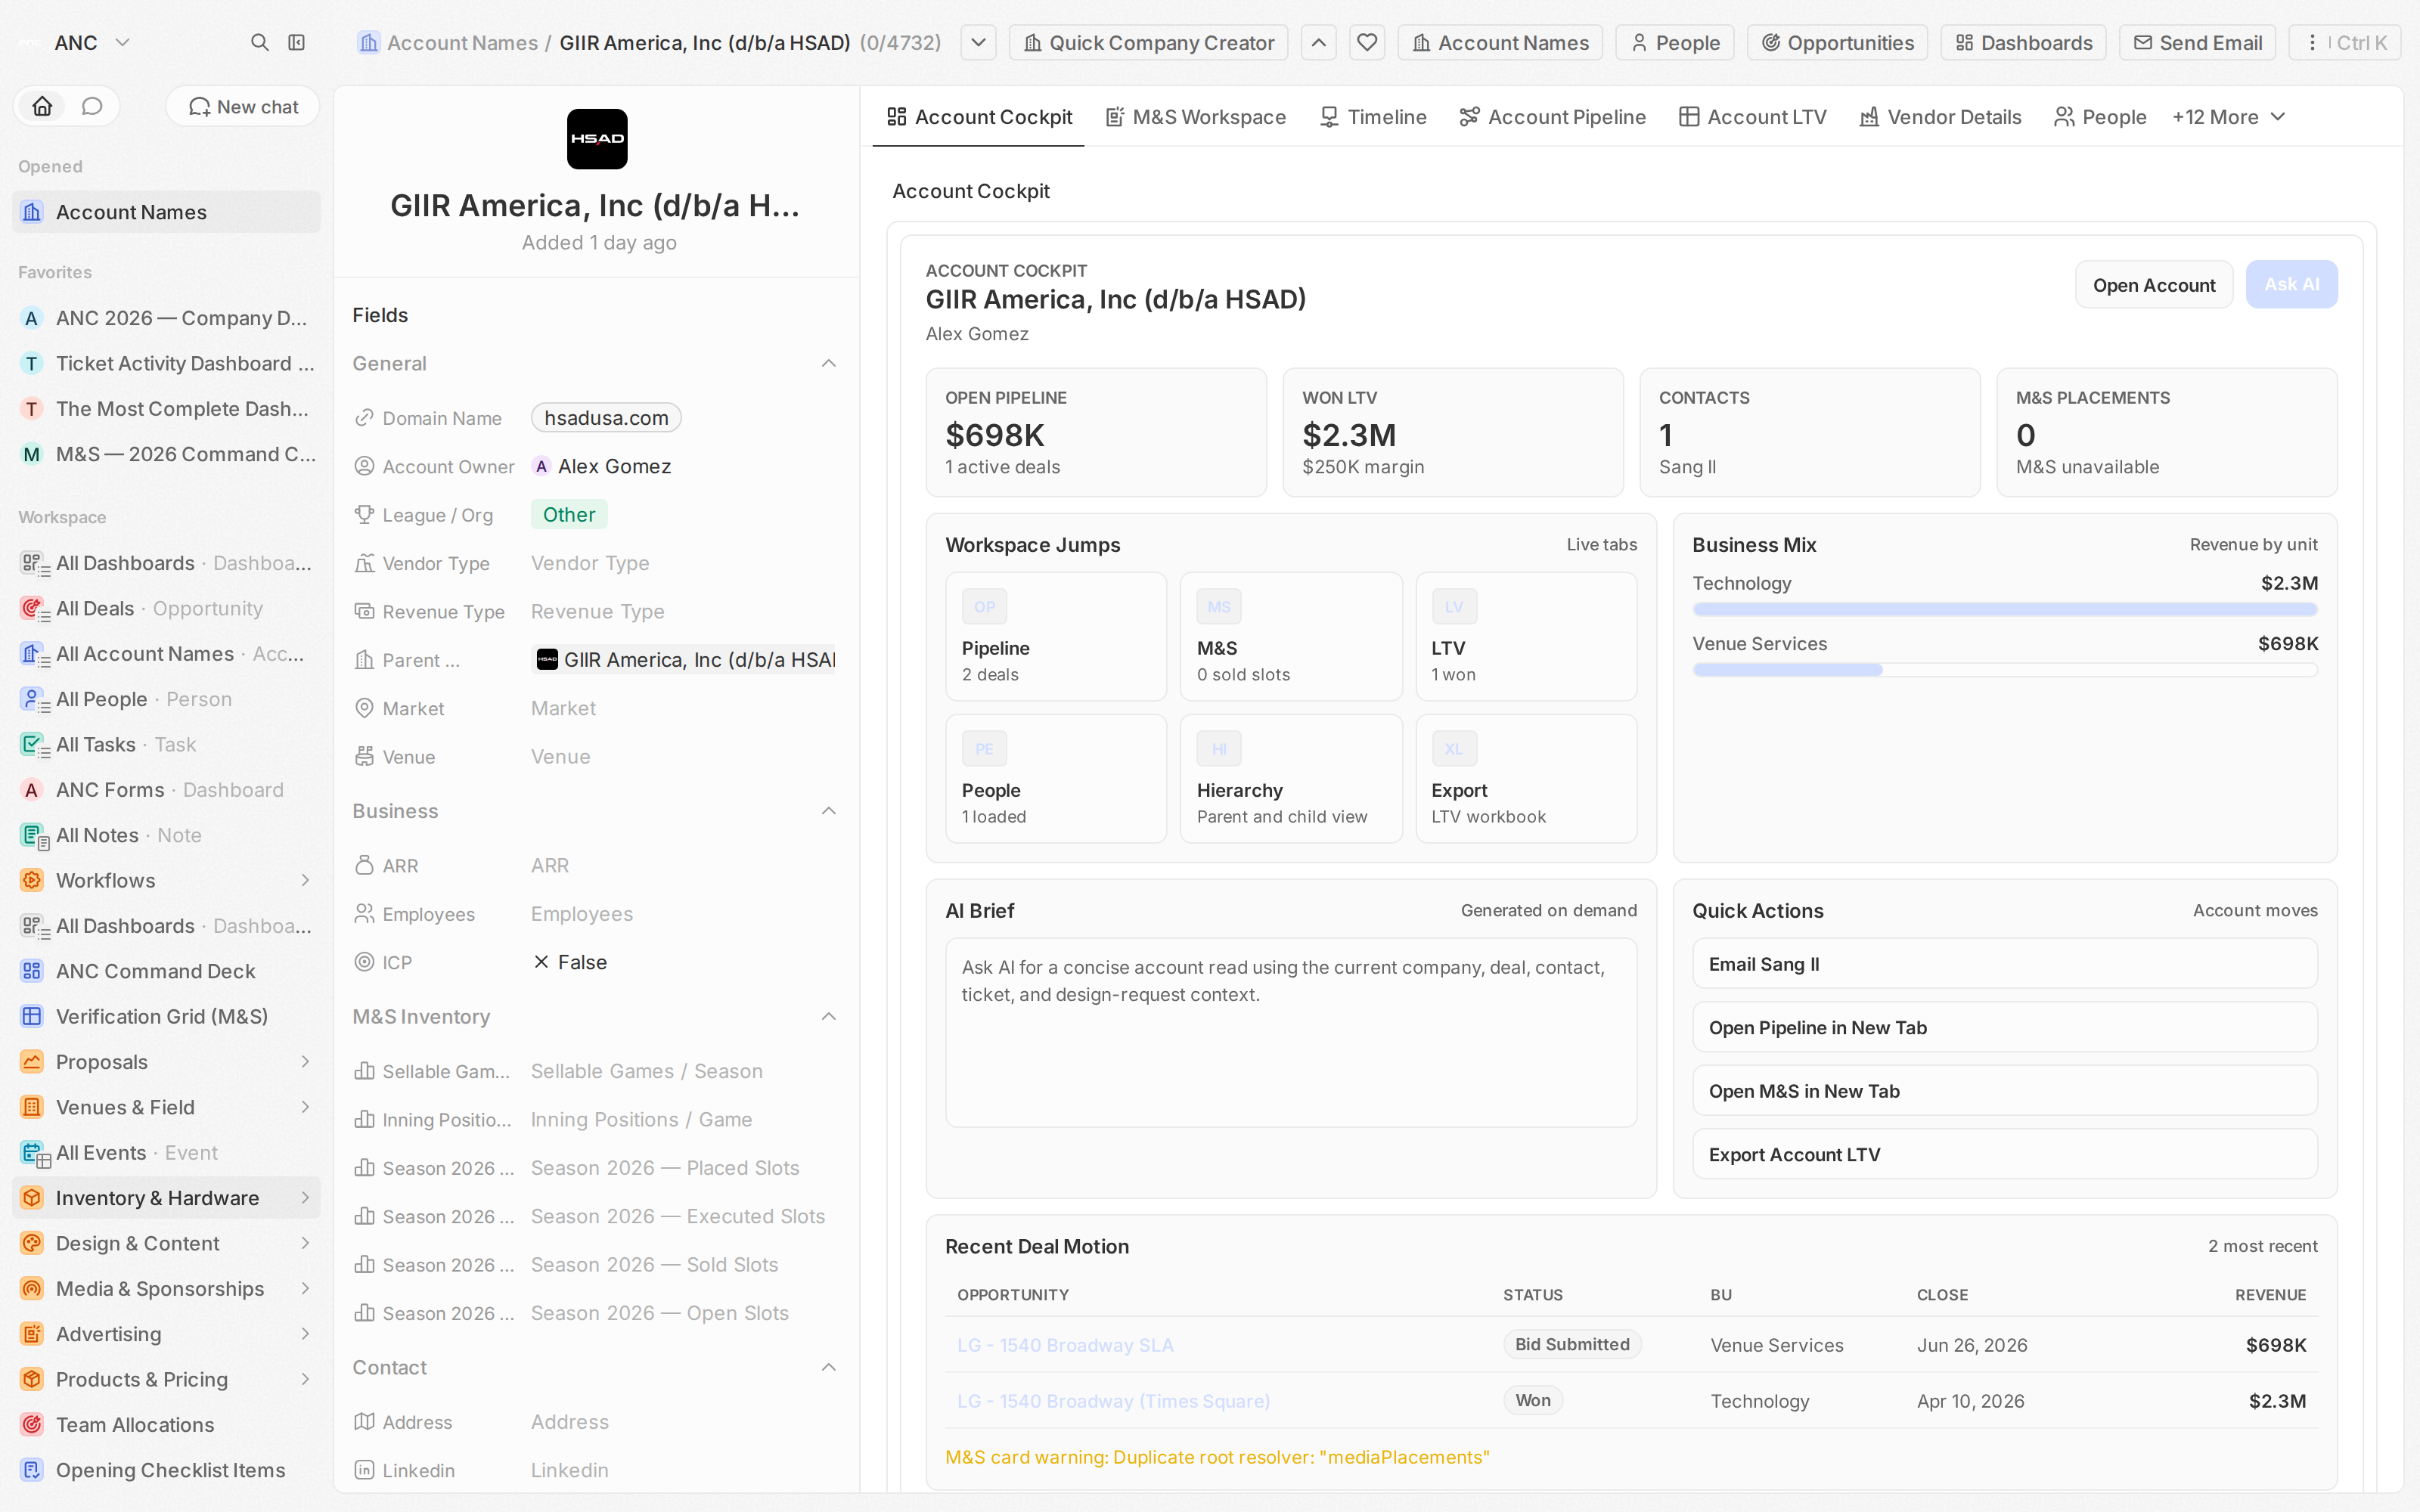Viewport: 2420px width, 1512px height.
Task: Switch to the Vendor Details tab
Action: tap(1940, 117)
